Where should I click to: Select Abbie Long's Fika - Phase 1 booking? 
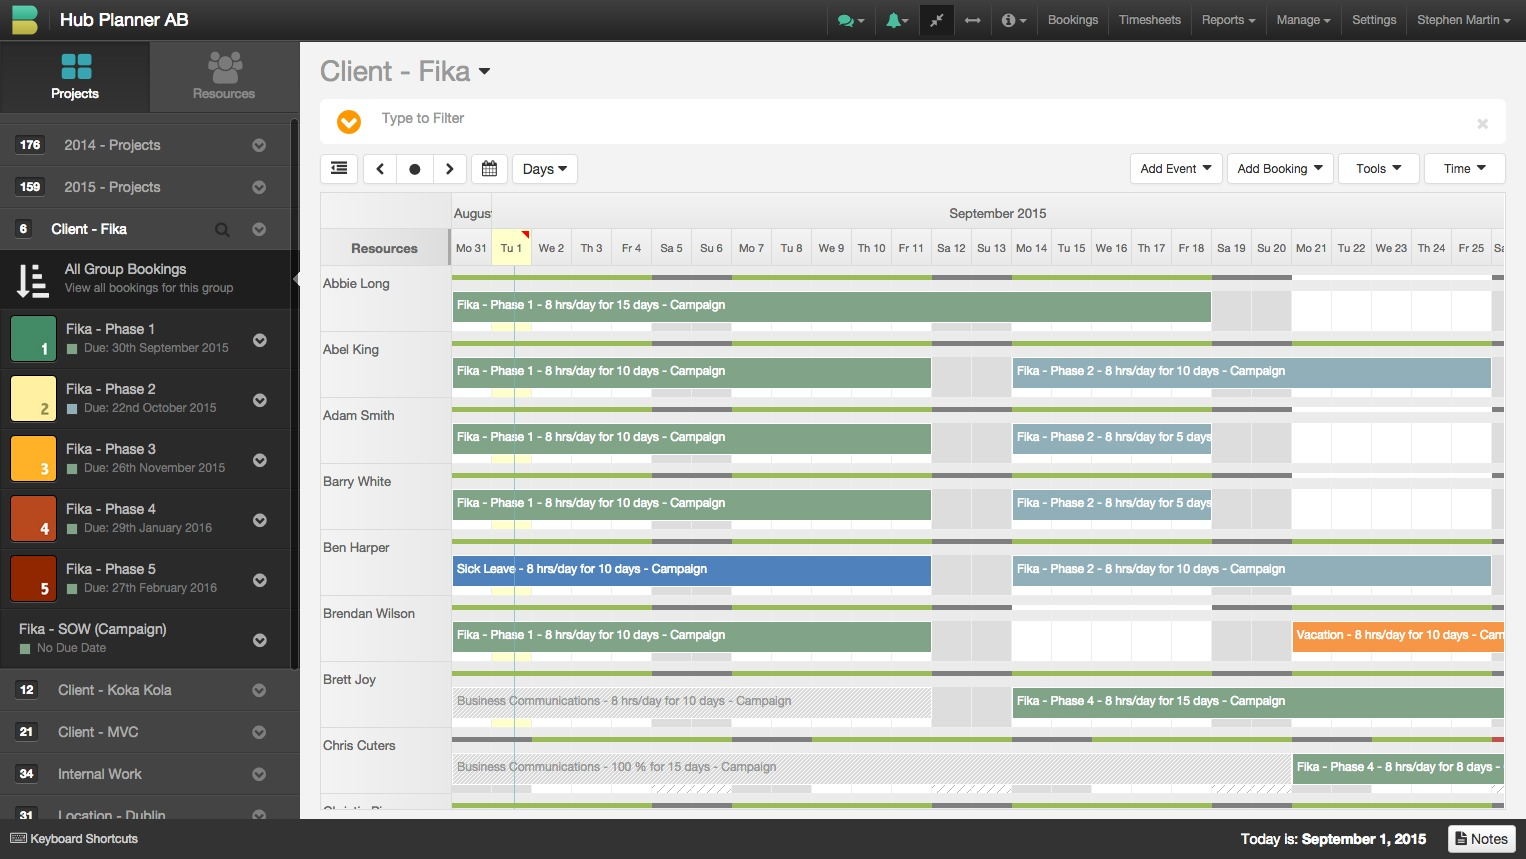[832, 305]
